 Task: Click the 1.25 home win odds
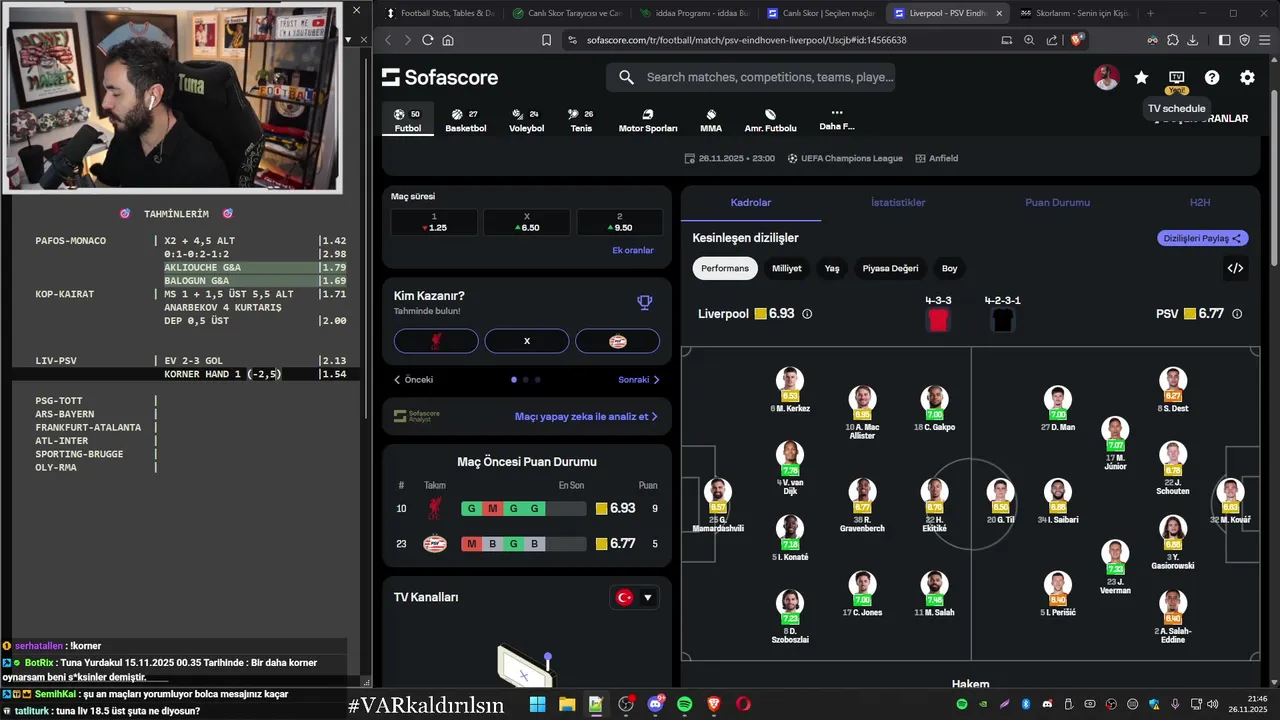click(434, 222)
